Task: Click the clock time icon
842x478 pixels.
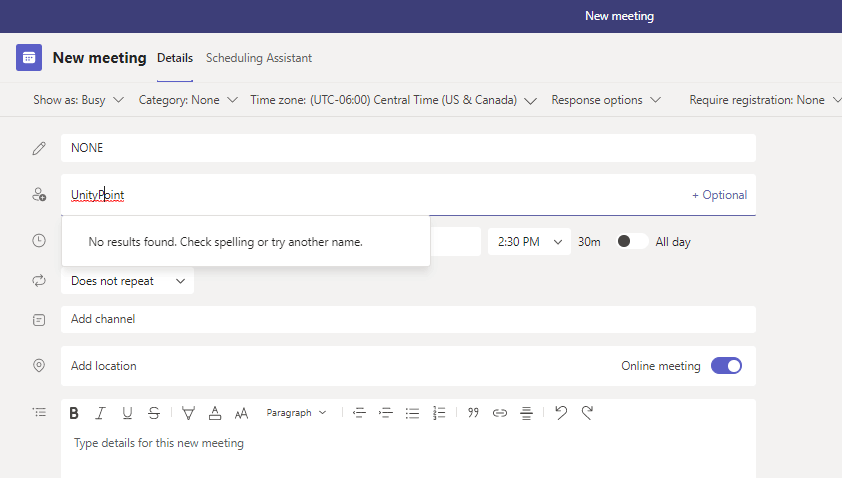Action: pyautogui.click(x=39, y=241)
